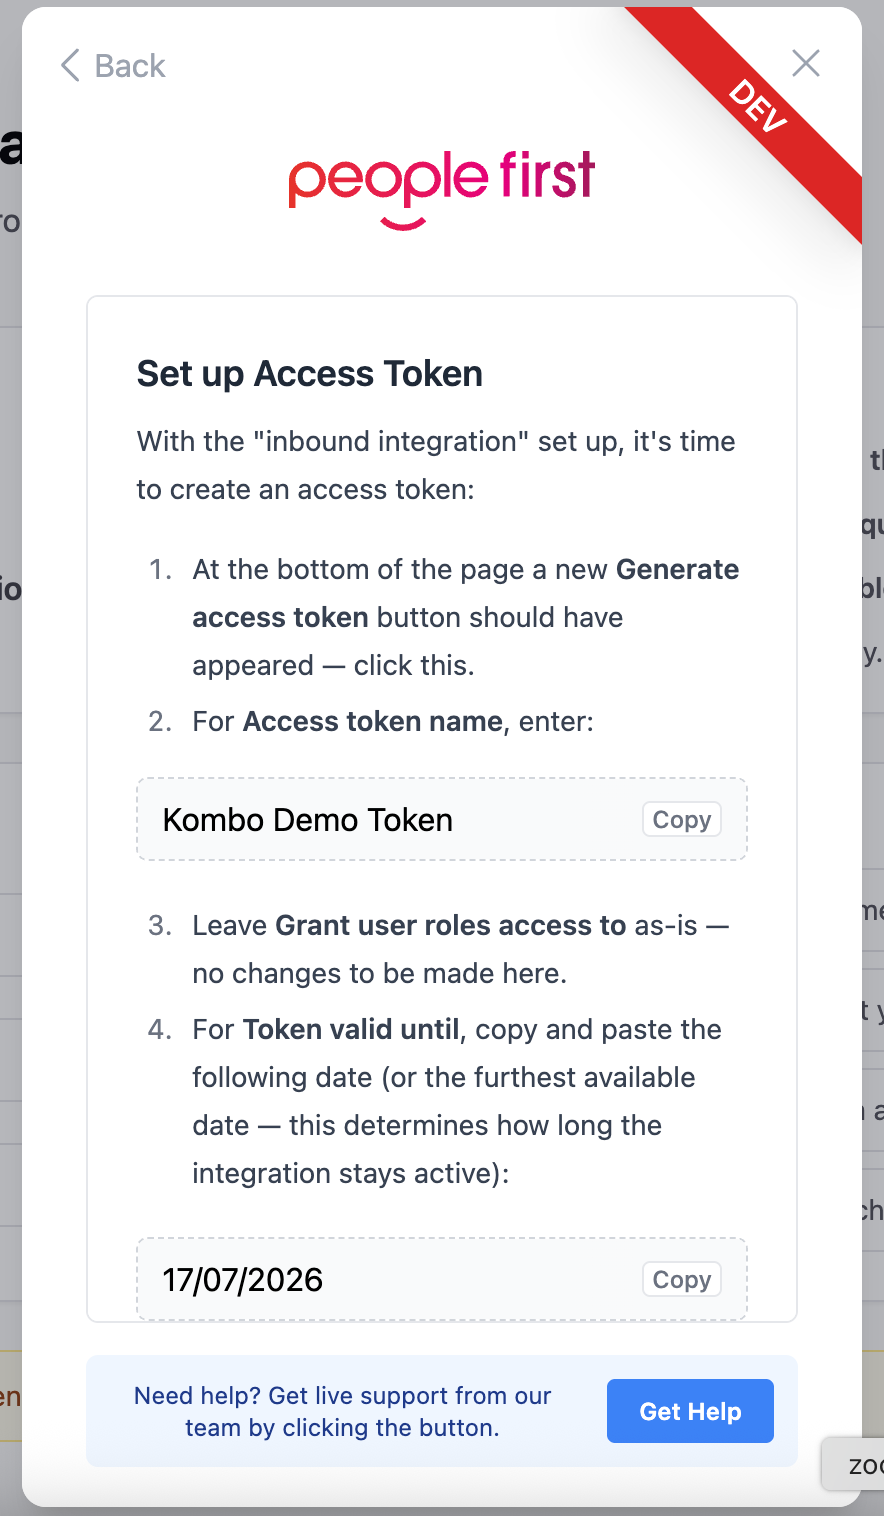Copy the Kombo Demo Token name
884x1516 pixels.
[681, 820]
